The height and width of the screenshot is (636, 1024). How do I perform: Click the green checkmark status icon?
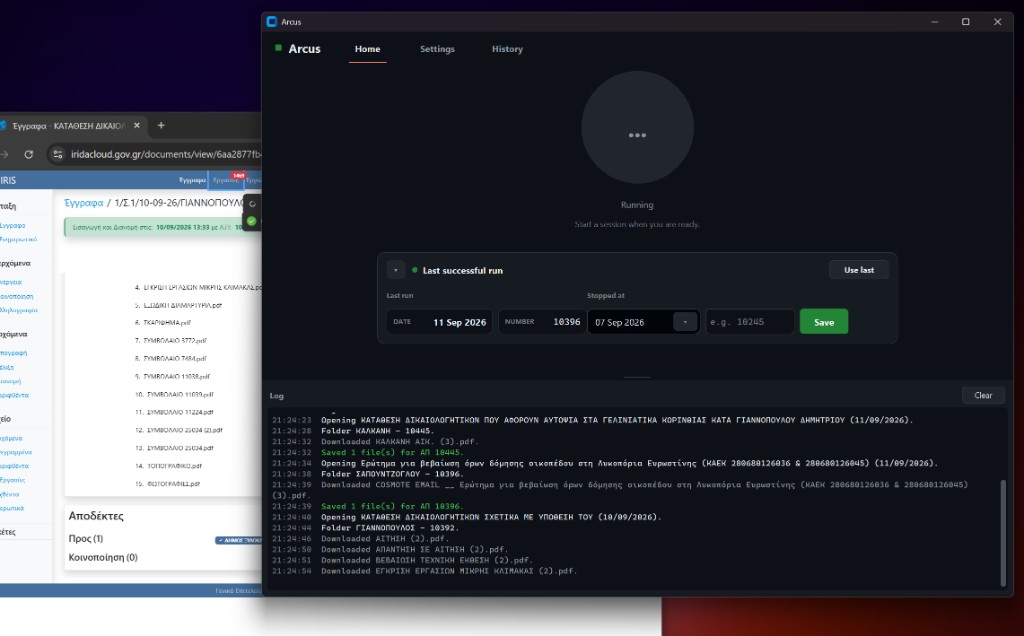(252, 221)
